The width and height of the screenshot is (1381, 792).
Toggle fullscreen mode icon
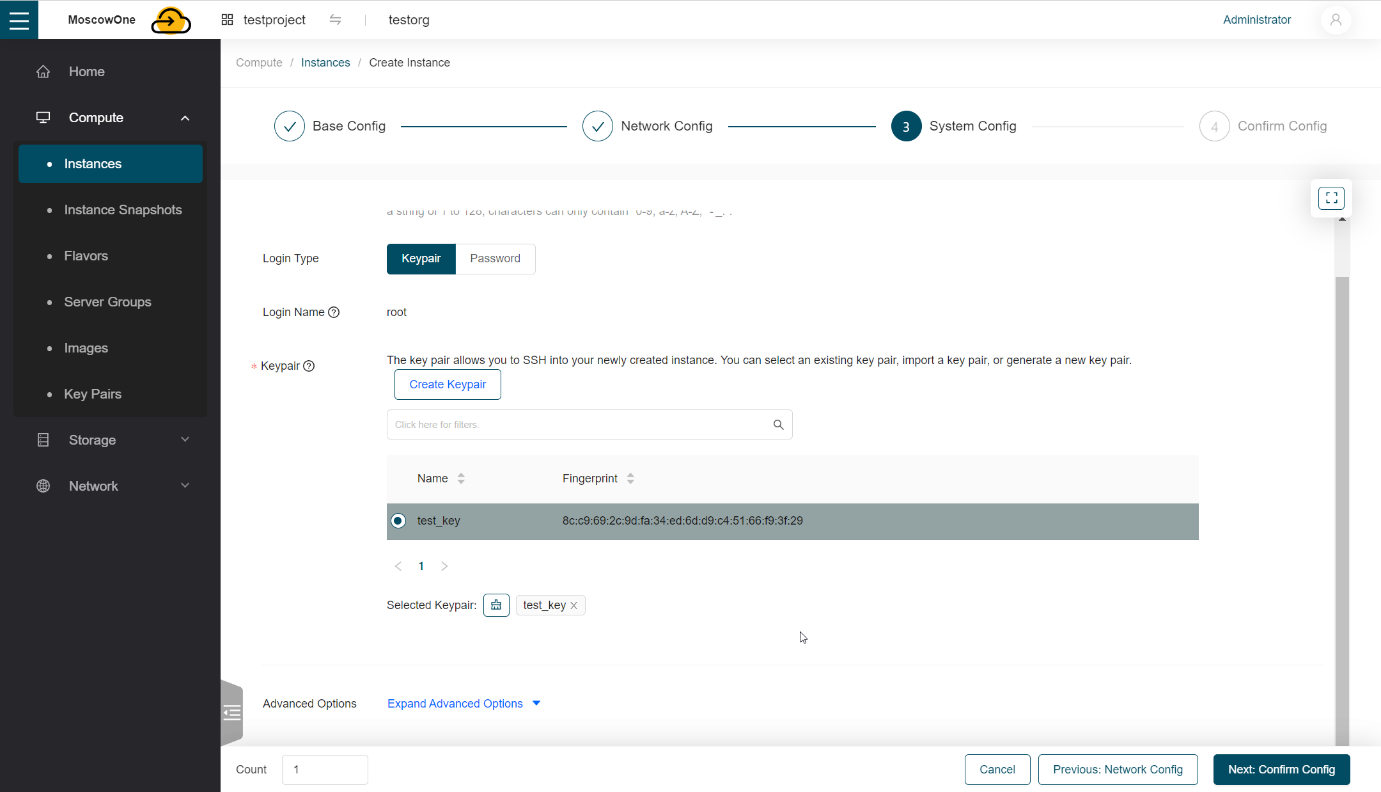1331,198
